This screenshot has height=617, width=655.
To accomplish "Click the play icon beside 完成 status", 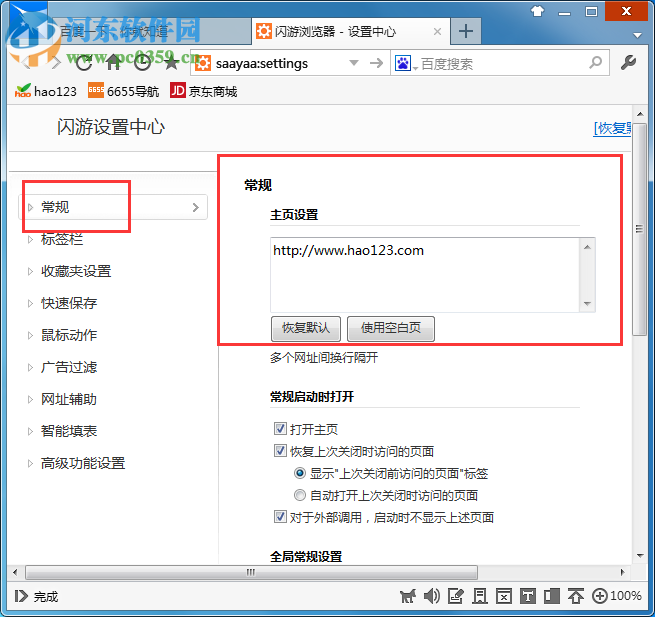I will [x=20, y=596].
